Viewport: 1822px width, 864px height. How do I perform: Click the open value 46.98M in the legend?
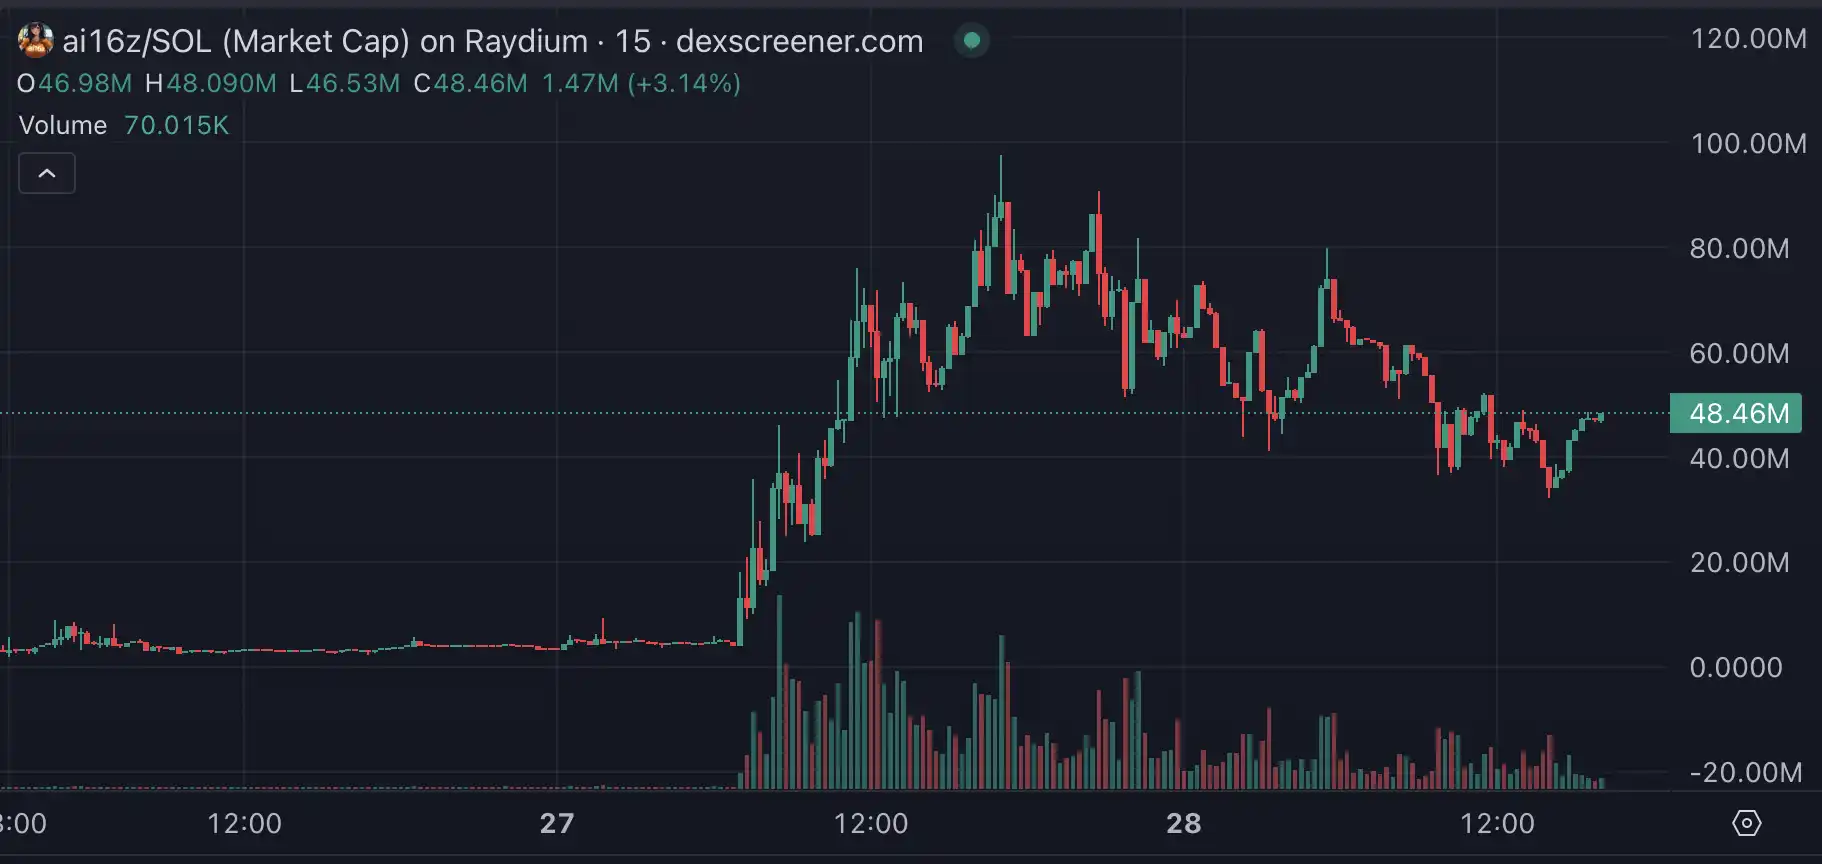pyautogui.click(x=85, y=83)
